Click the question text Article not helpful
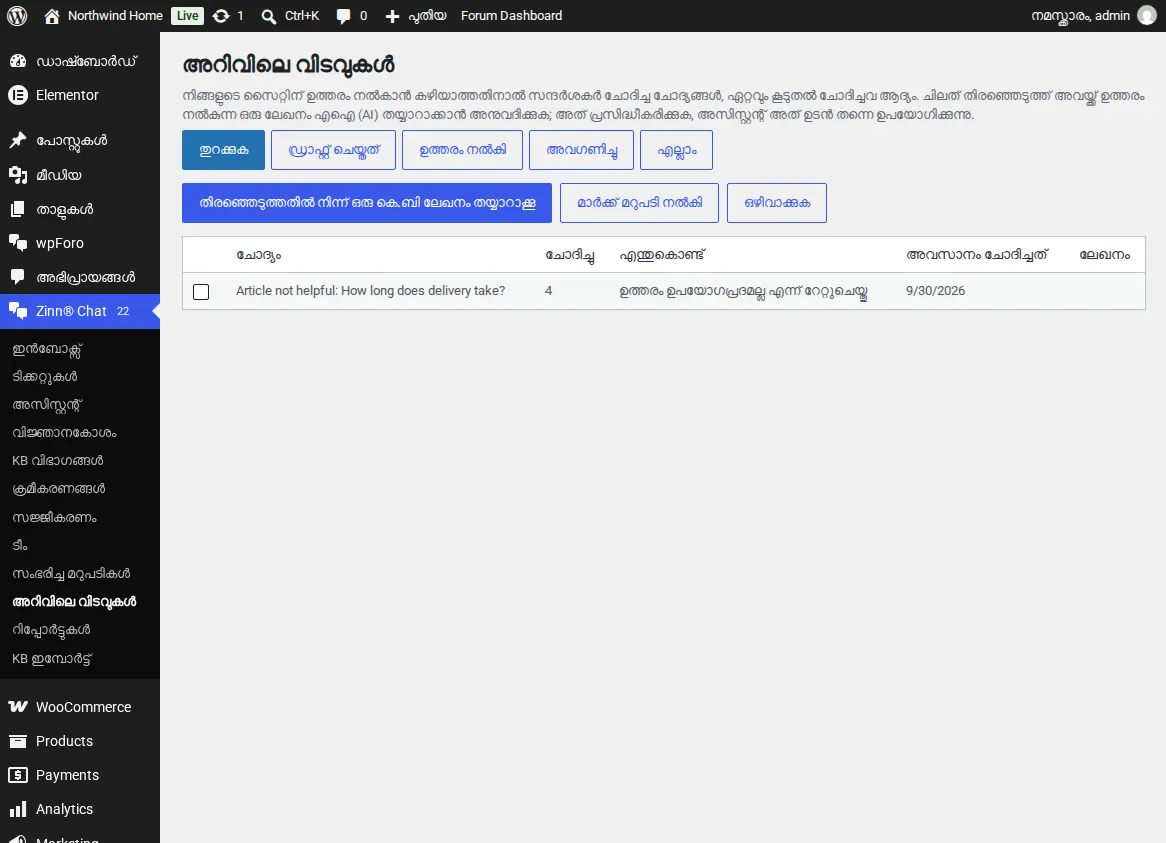 (x=370, y=291)
